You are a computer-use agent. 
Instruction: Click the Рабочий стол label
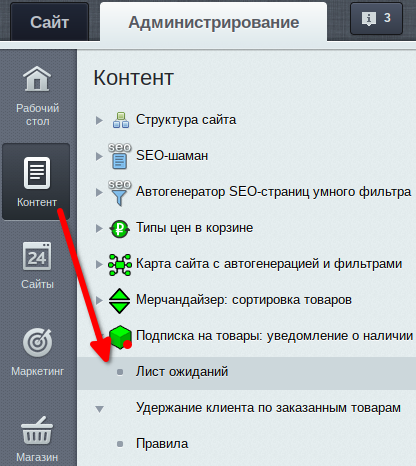click(x=38, y=115)
